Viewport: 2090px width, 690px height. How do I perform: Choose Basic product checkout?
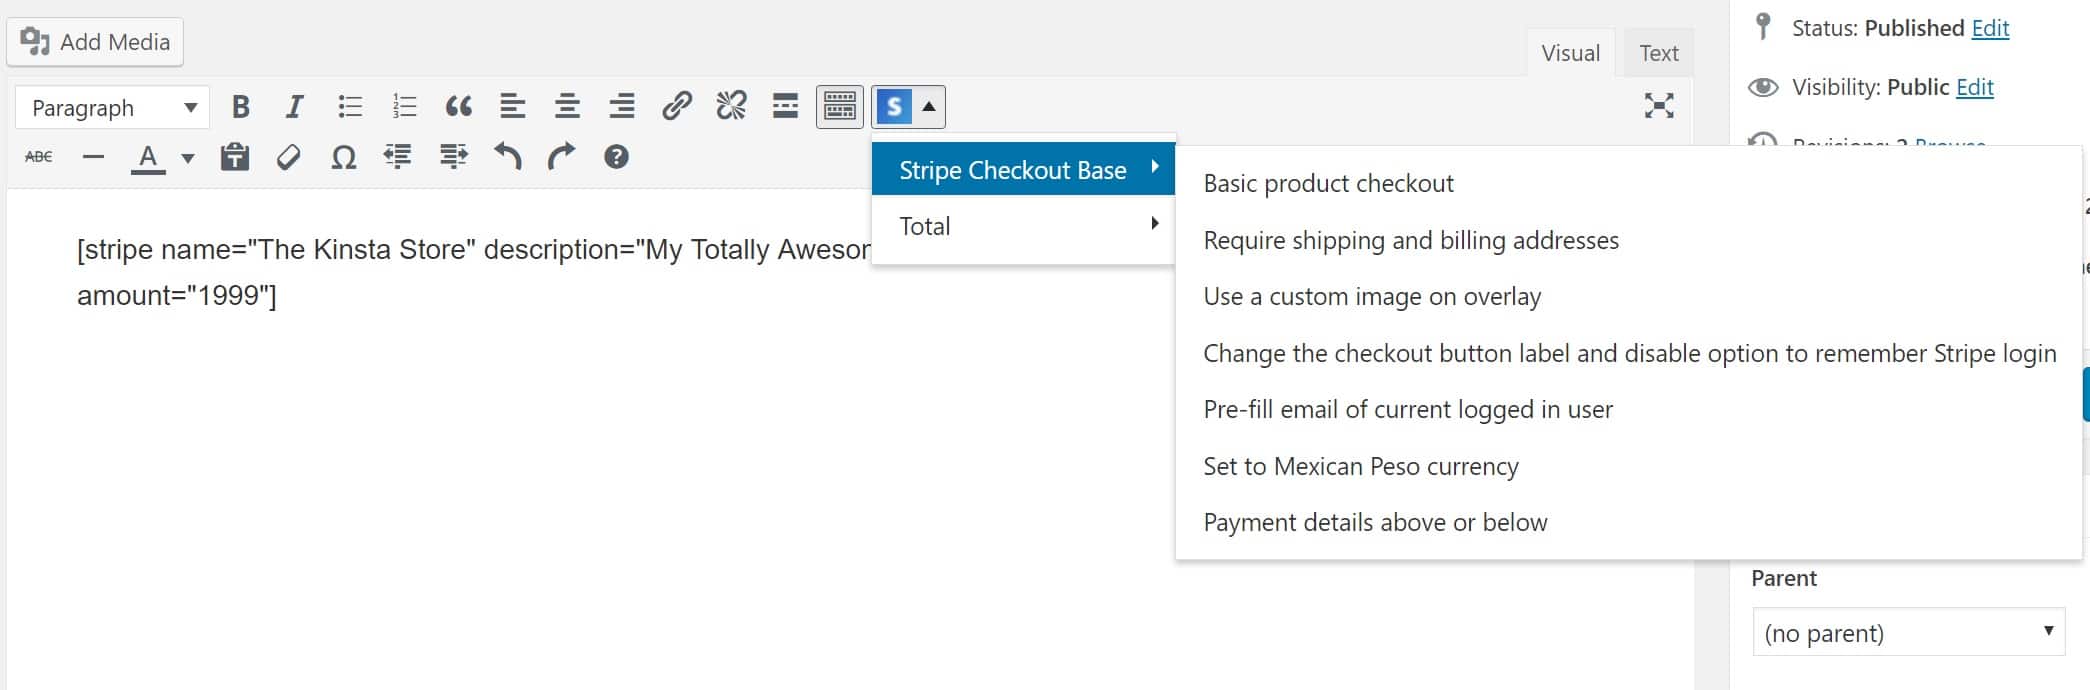[1328, 184]
